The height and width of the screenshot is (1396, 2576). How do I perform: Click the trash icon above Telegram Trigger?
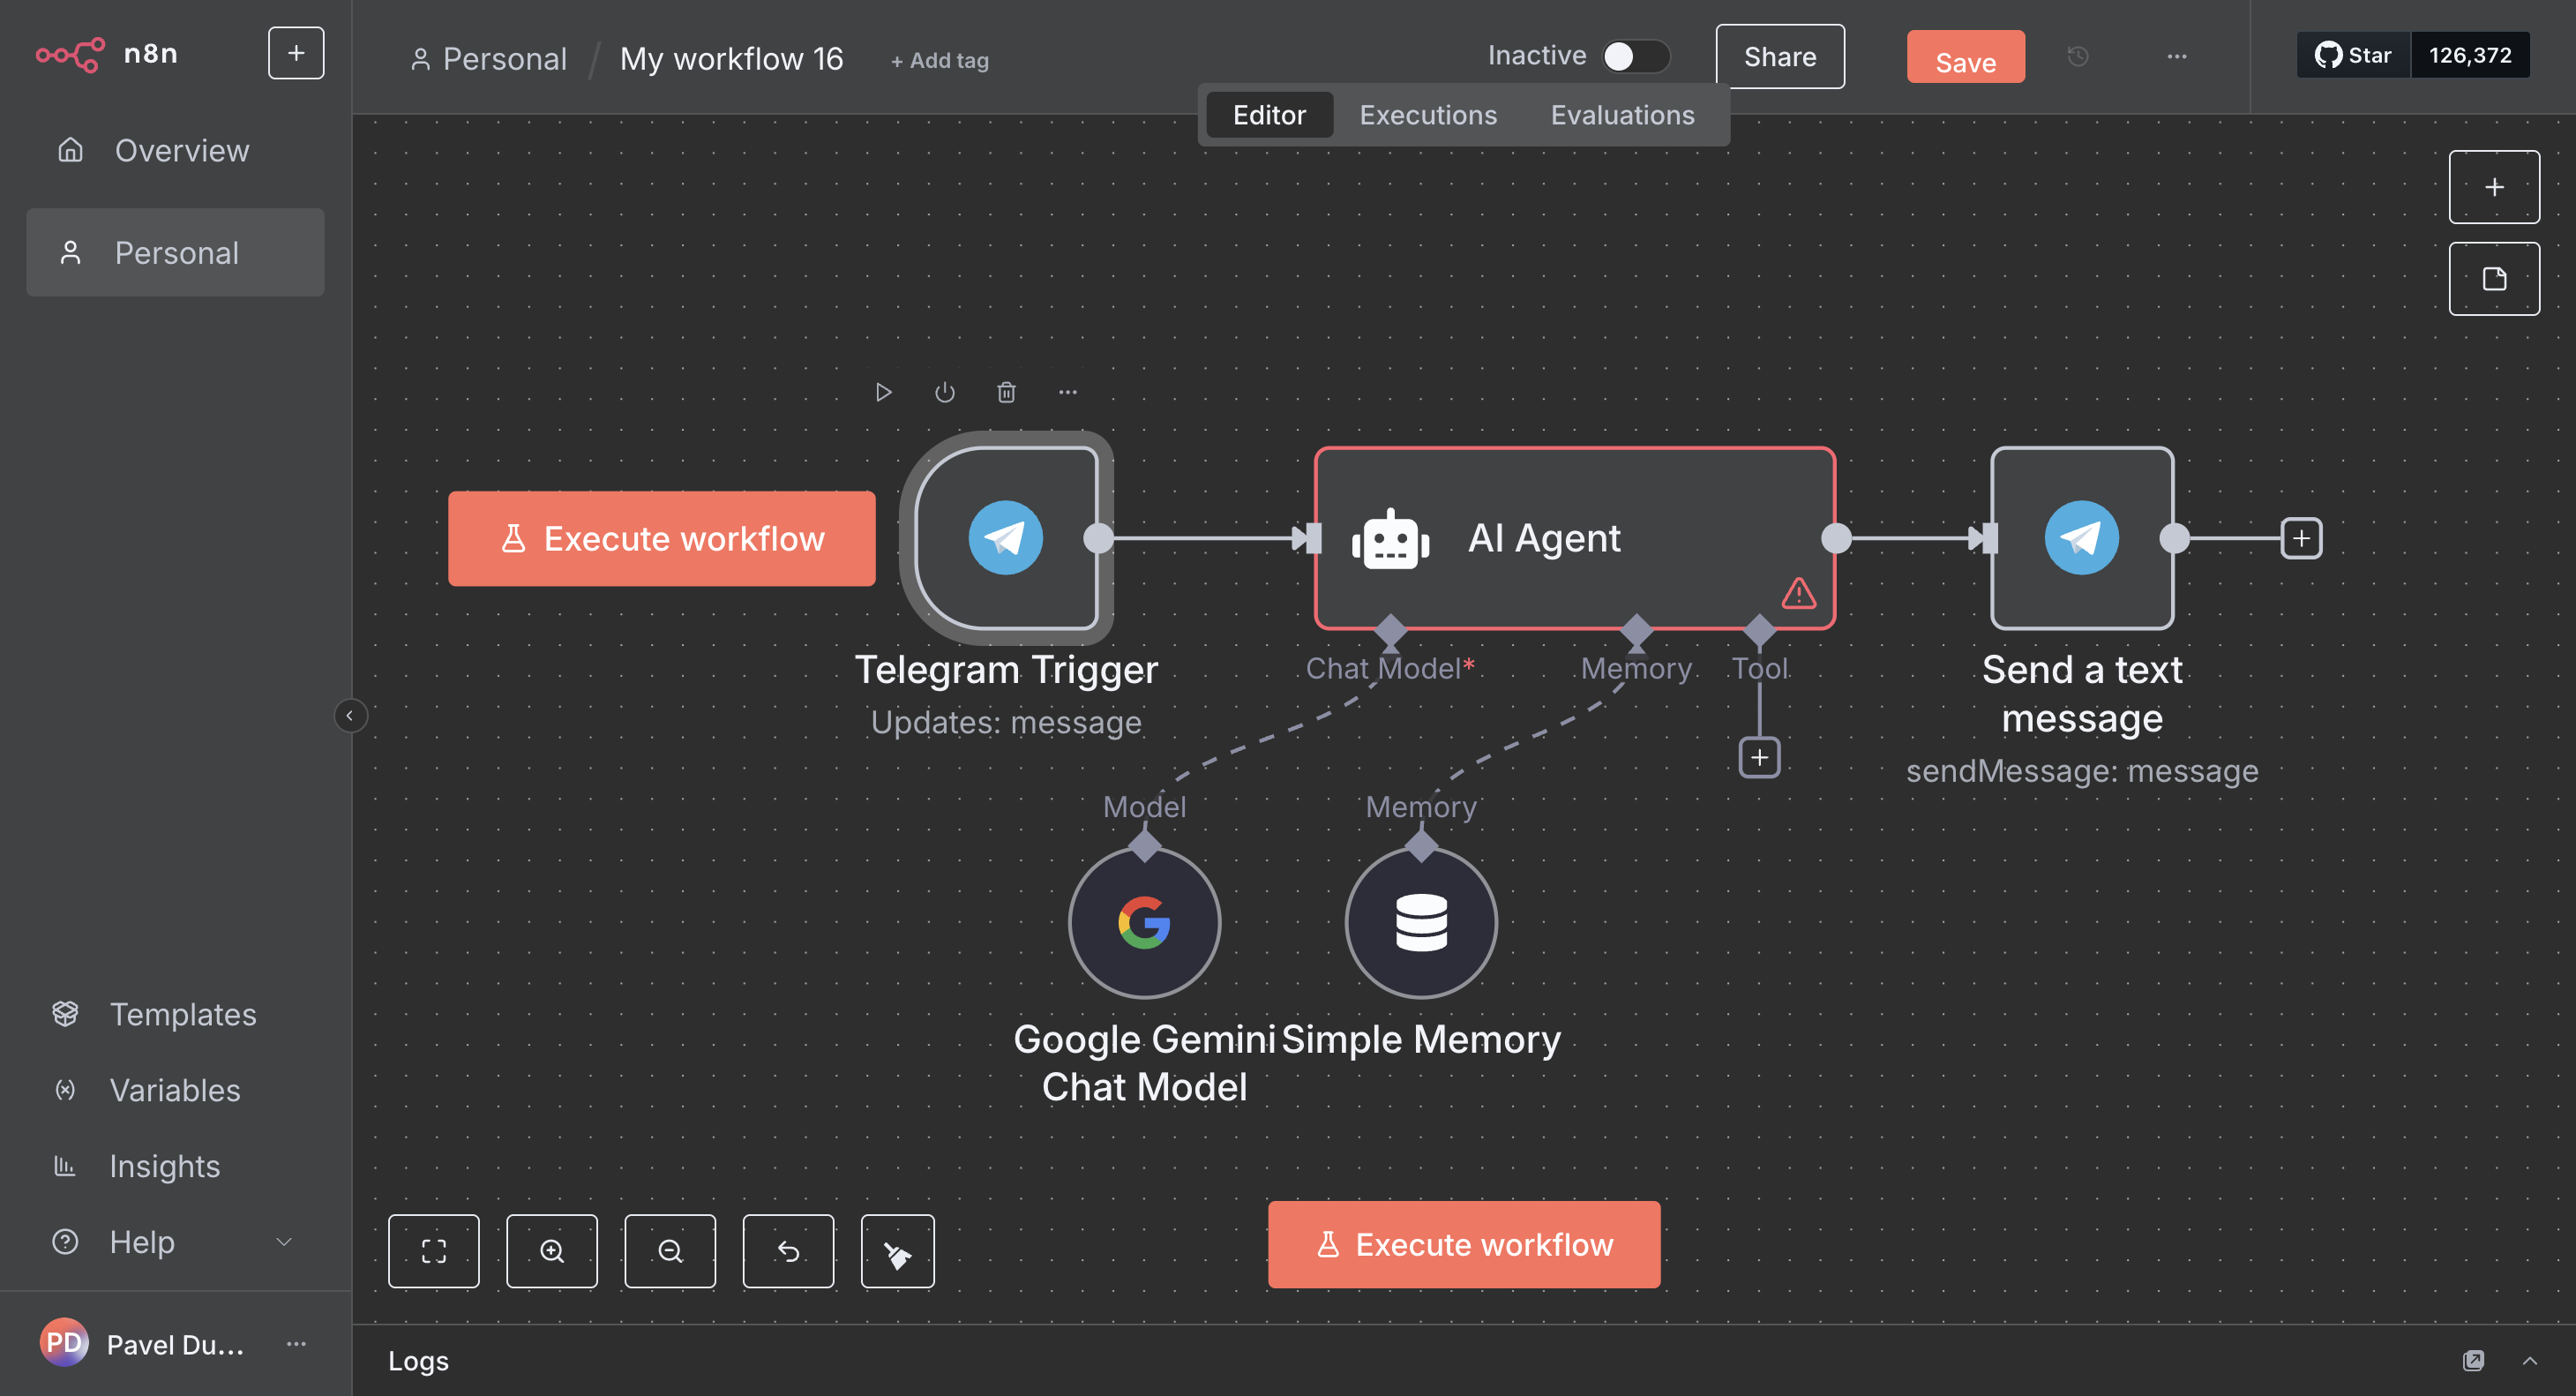click(x=1006, y=392)
